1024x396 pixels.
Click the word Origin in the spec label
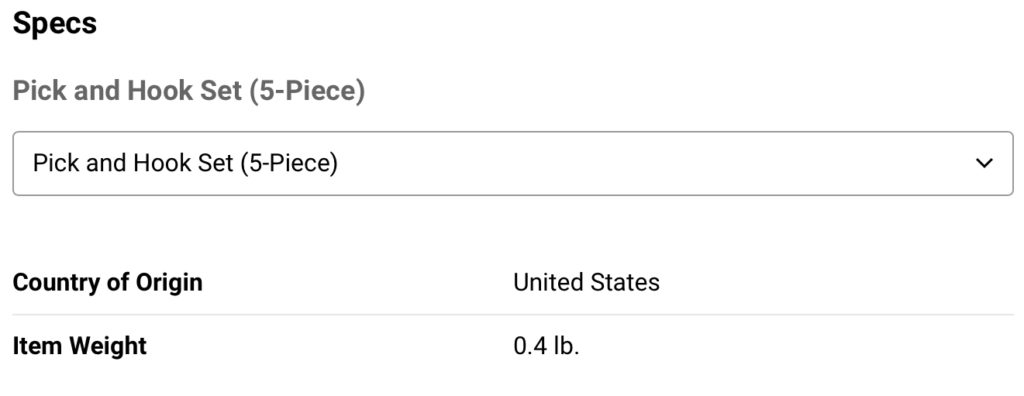pyautogui.click(x=168, y=284)
